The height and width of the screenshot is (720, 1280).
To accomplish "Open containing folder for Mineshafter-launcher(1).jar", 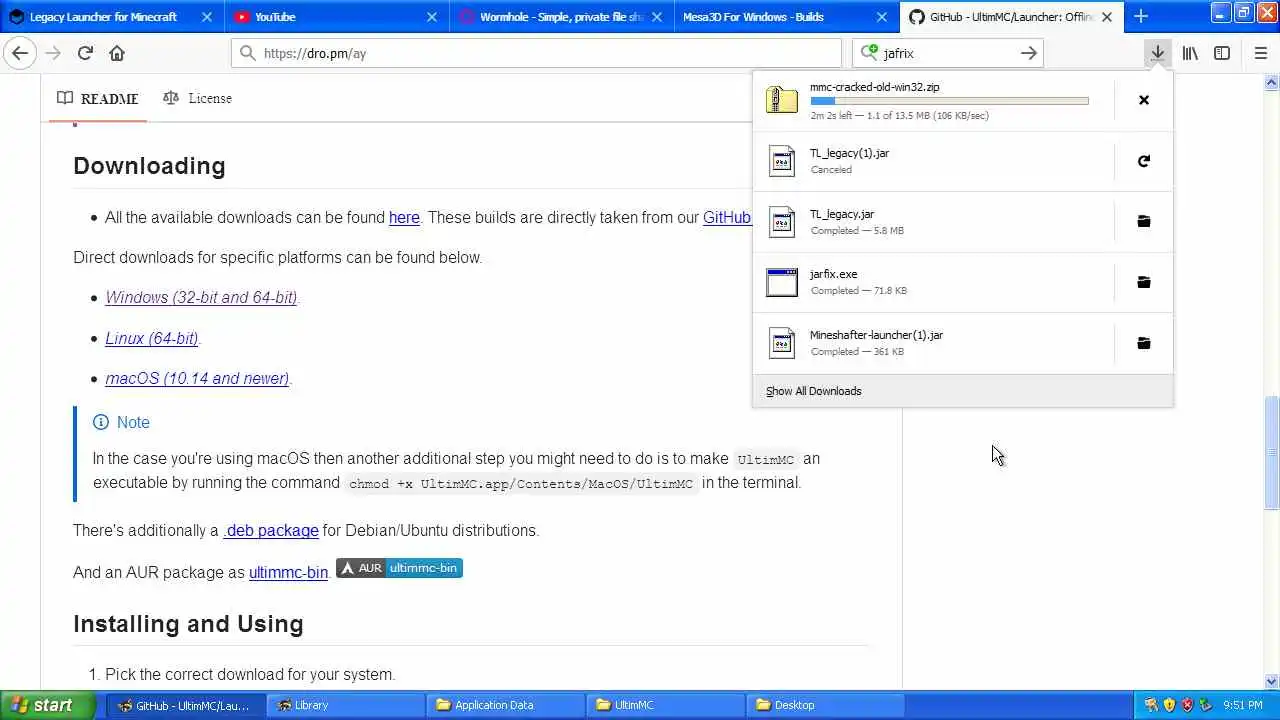I will (1144, 343).
